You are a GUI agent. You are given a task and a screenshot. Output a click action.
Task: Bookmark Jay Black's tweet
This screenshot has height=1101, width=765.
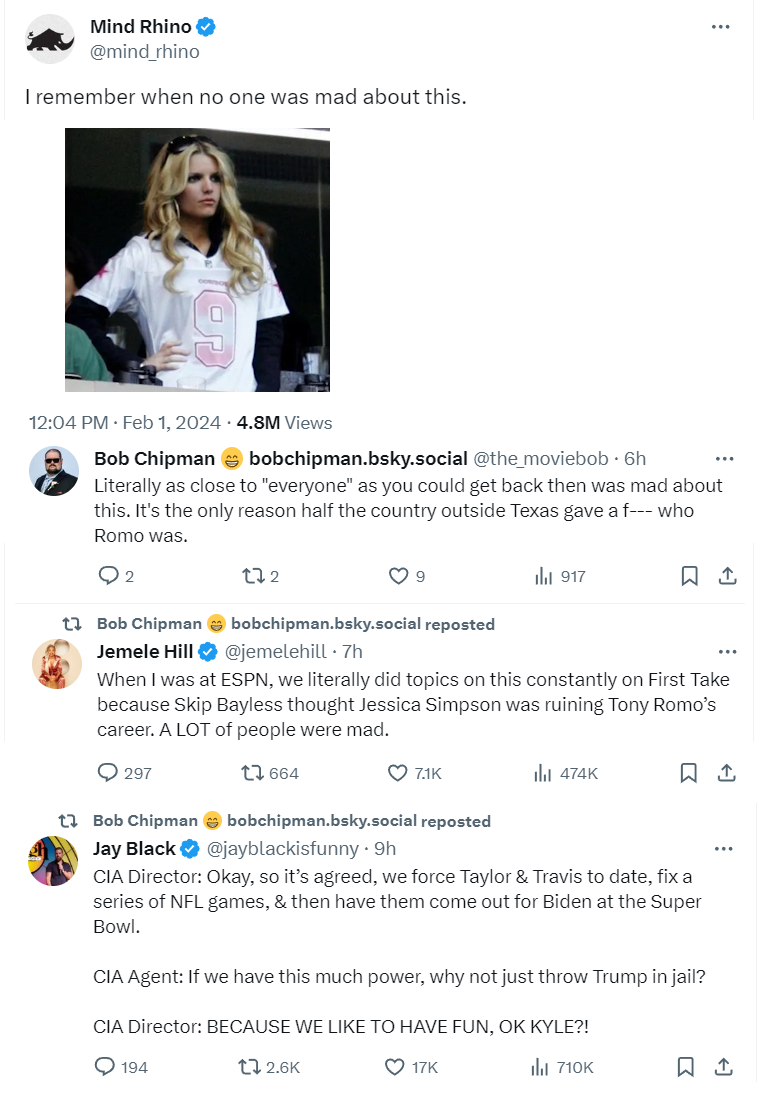pyautogui.click(x=686, y=1067)
